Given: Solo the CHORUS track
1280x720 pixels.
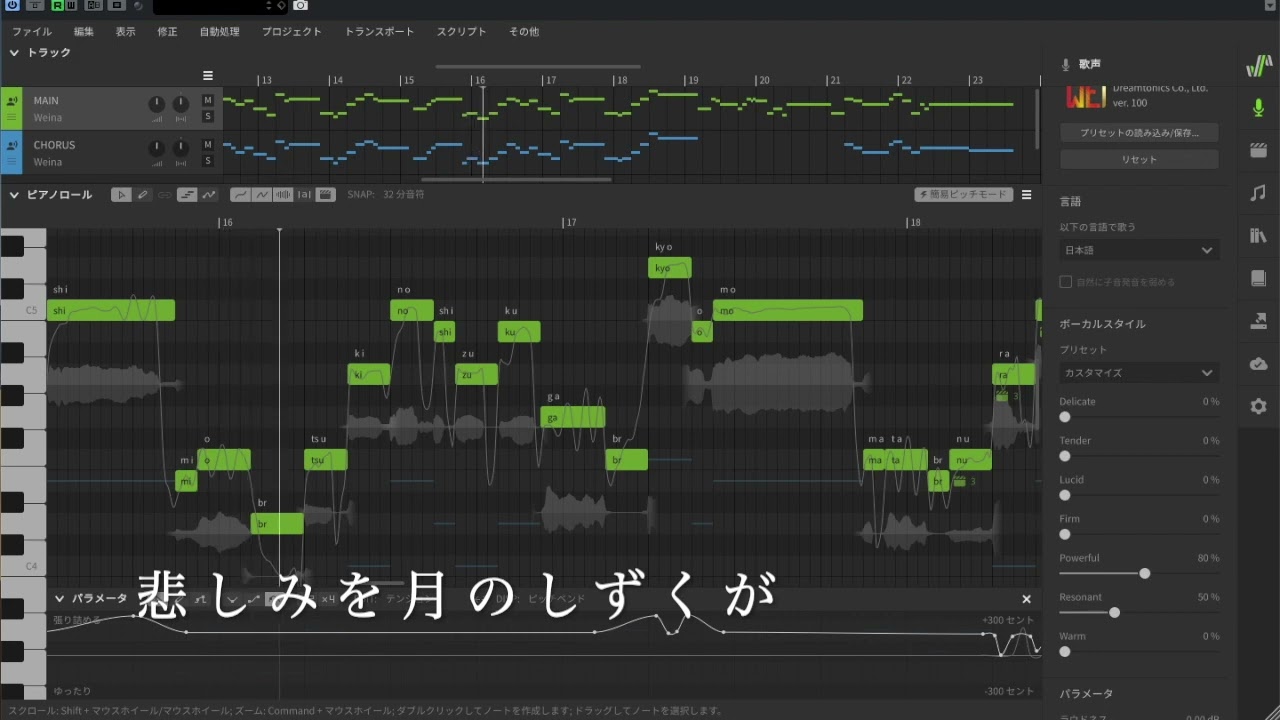Looking at the screenshot, I should (208, 161).
